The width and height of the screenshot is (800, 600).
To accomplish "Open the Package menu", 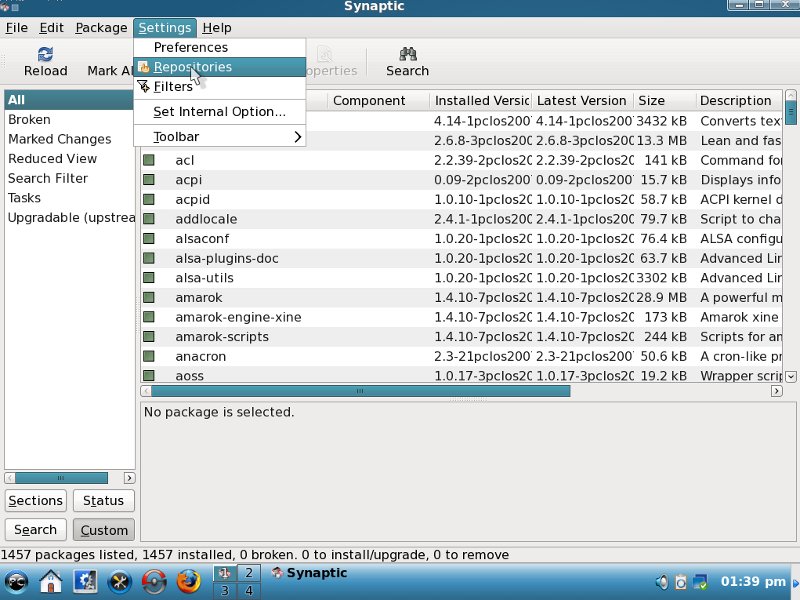I will [101, 28].
